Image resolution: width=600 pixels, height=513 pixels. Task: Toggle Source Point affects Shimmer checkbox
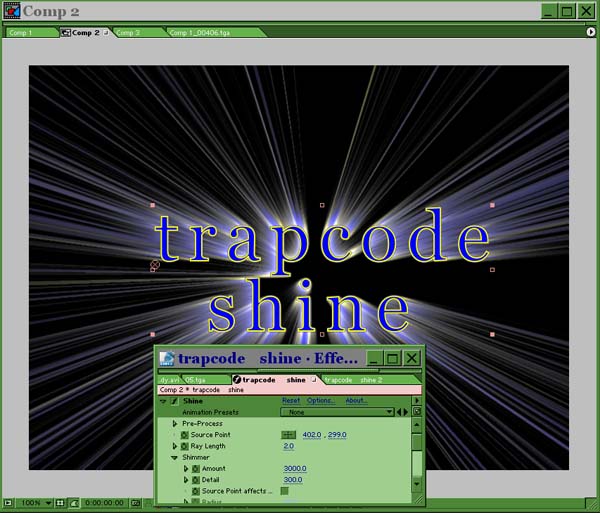click(x=285, y=491)
